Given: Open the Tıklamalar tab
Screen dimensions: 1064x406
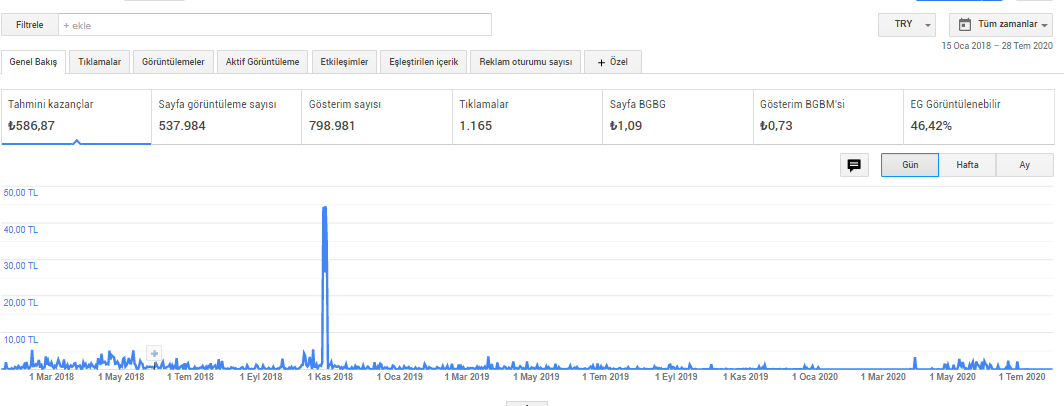Looking at the screenshot, I should (100, 62).
